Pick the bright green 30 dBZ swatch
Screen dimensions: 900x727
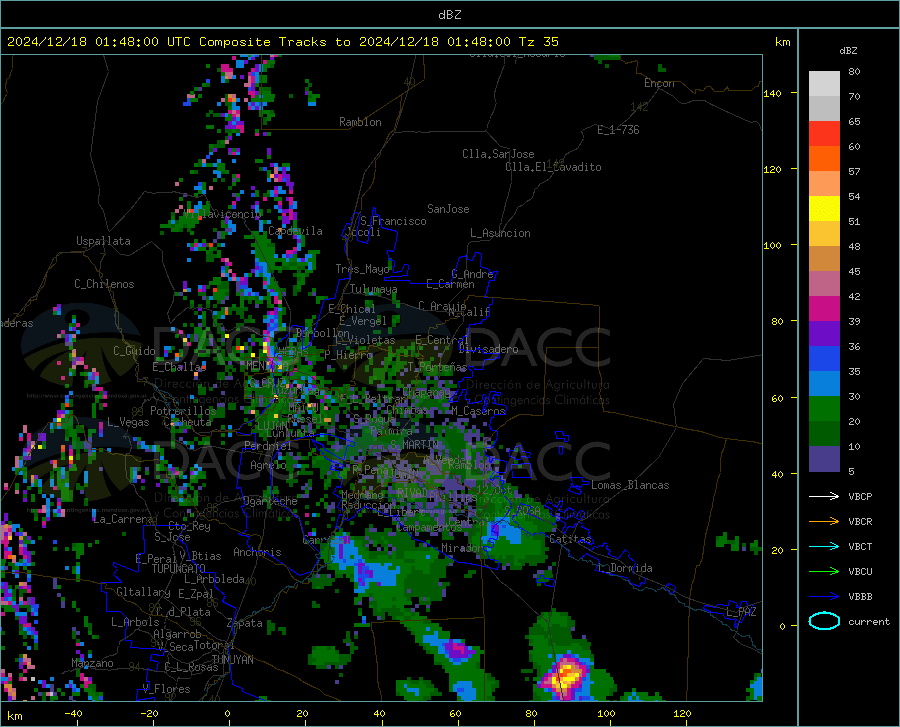pos(824,409)
